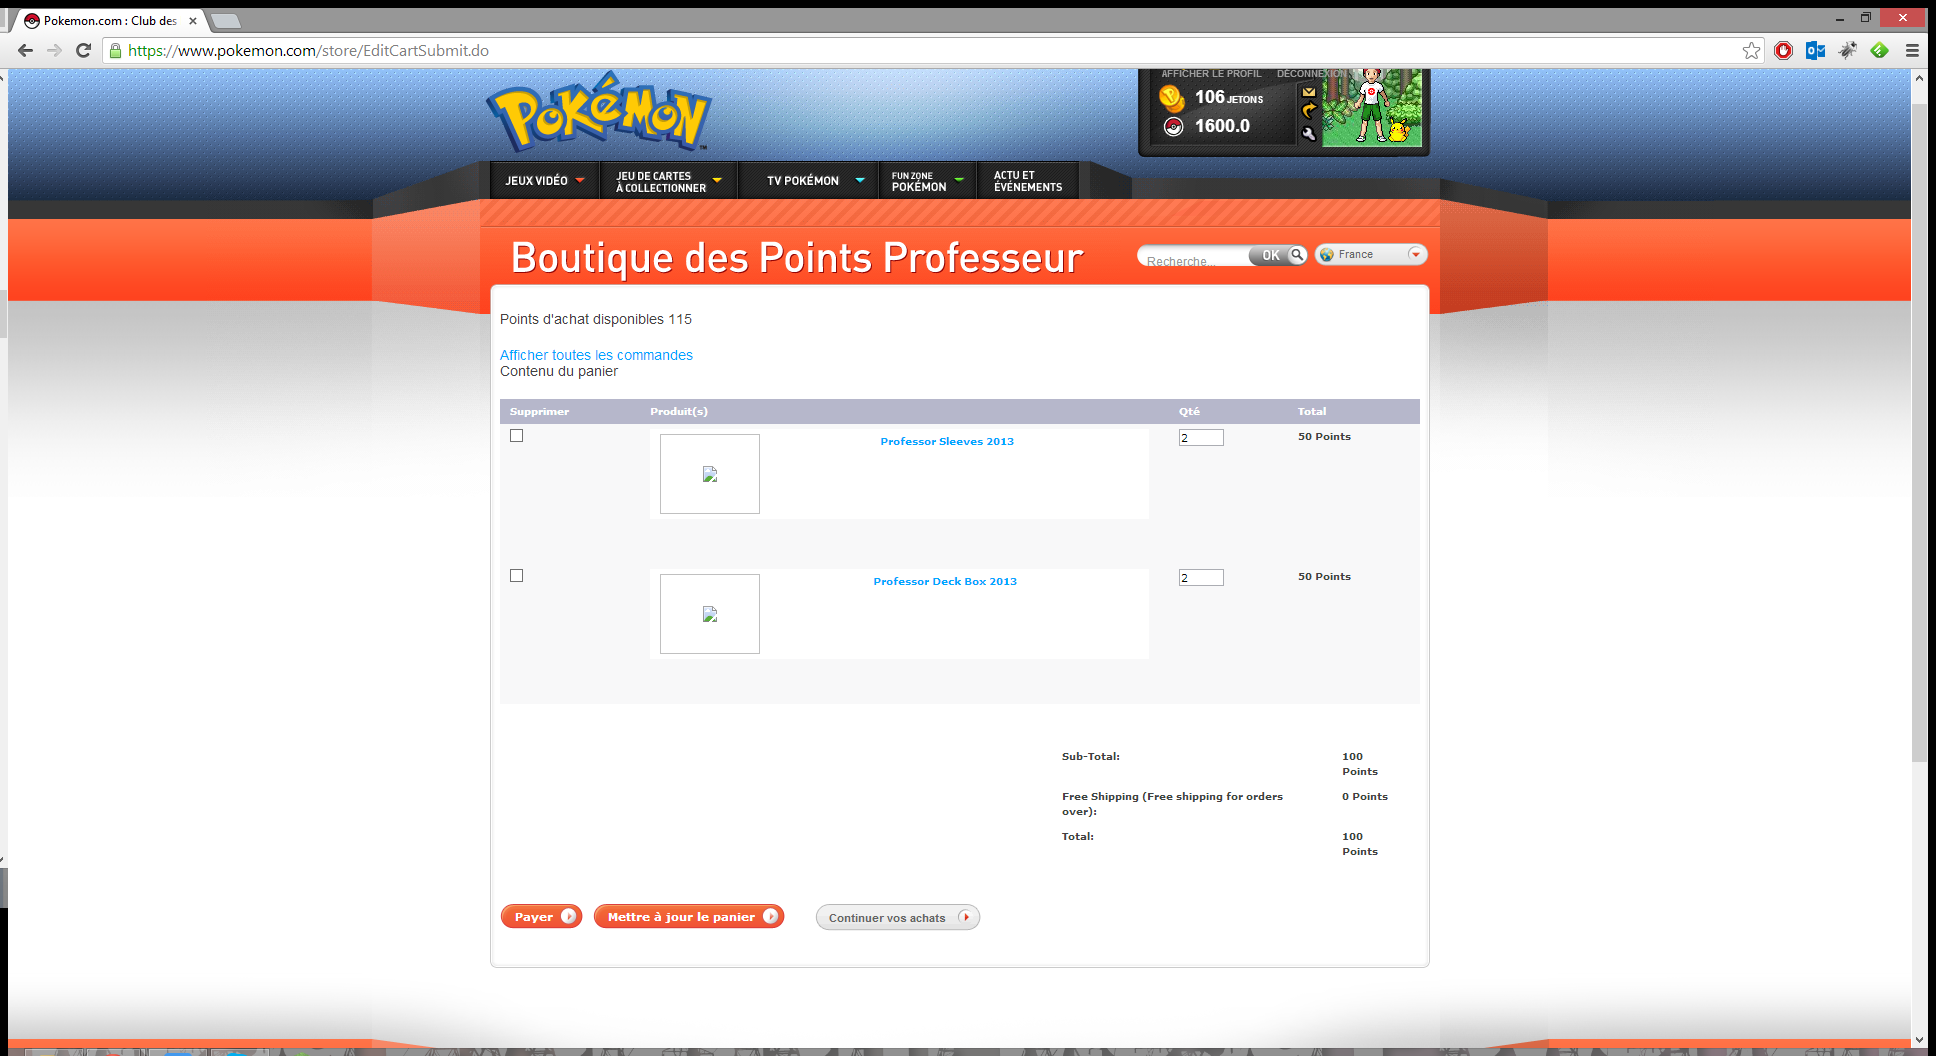Tick the remove checkbox for Professor Deck Box 2013
The image size is (1936, 1056).
[x=517, y=576]
